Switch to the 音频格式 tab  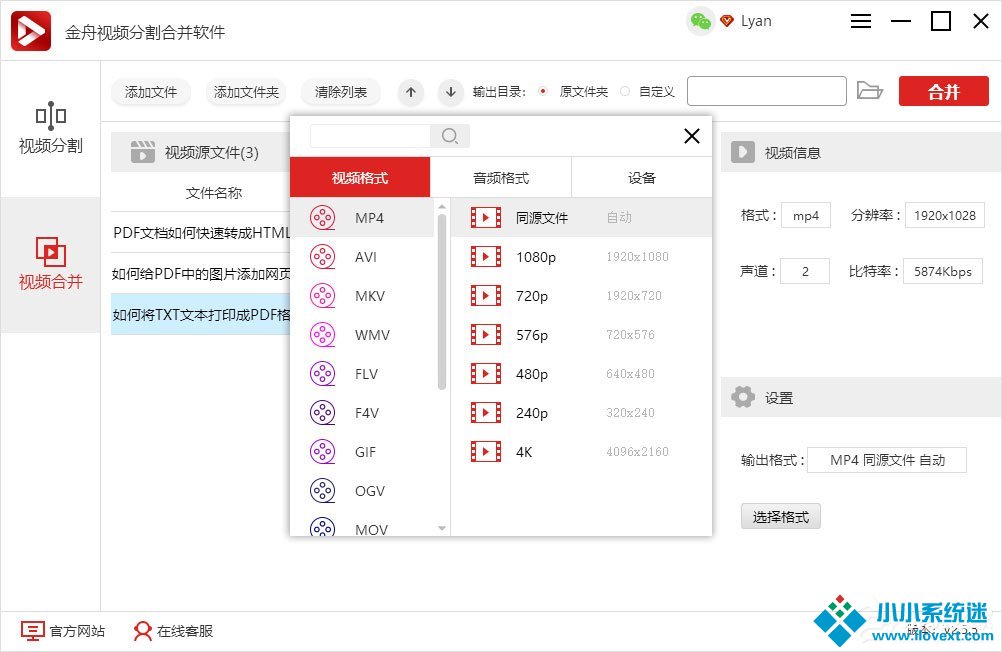tap(500, 178)
